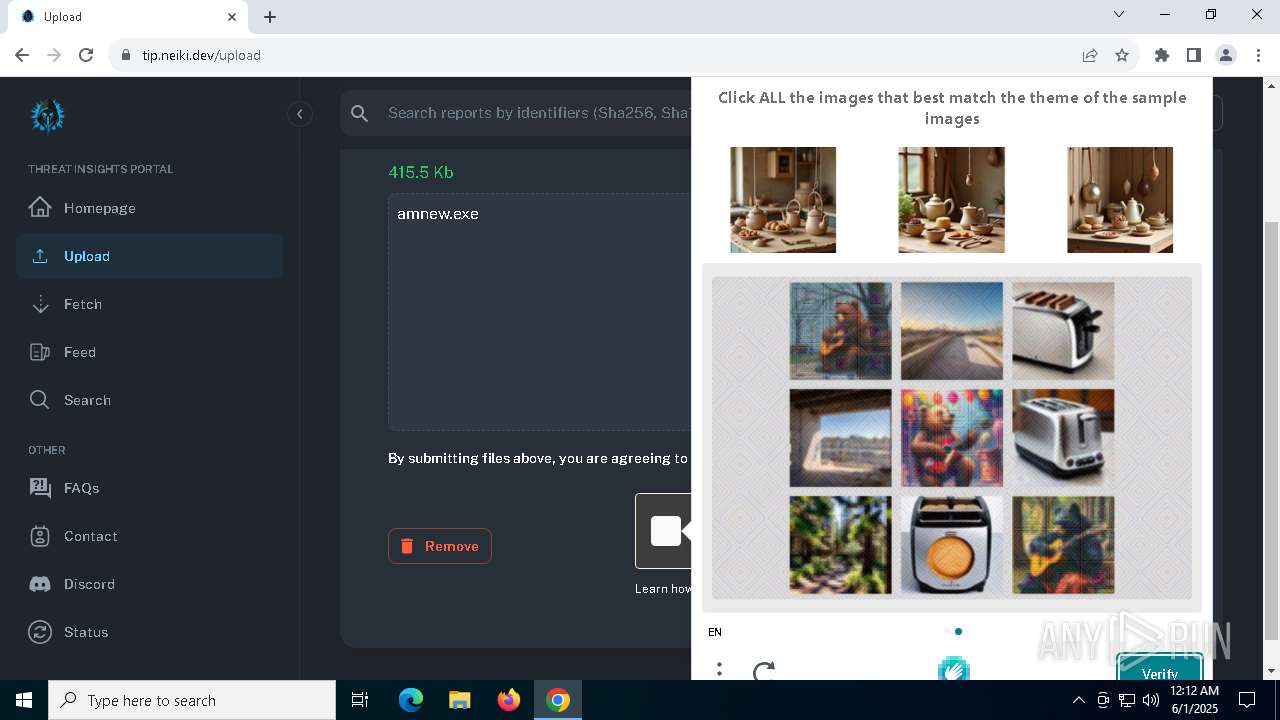Click the Discord logo icon
The width and height of the screenshot is (1280, 720).
pos(40,584)
